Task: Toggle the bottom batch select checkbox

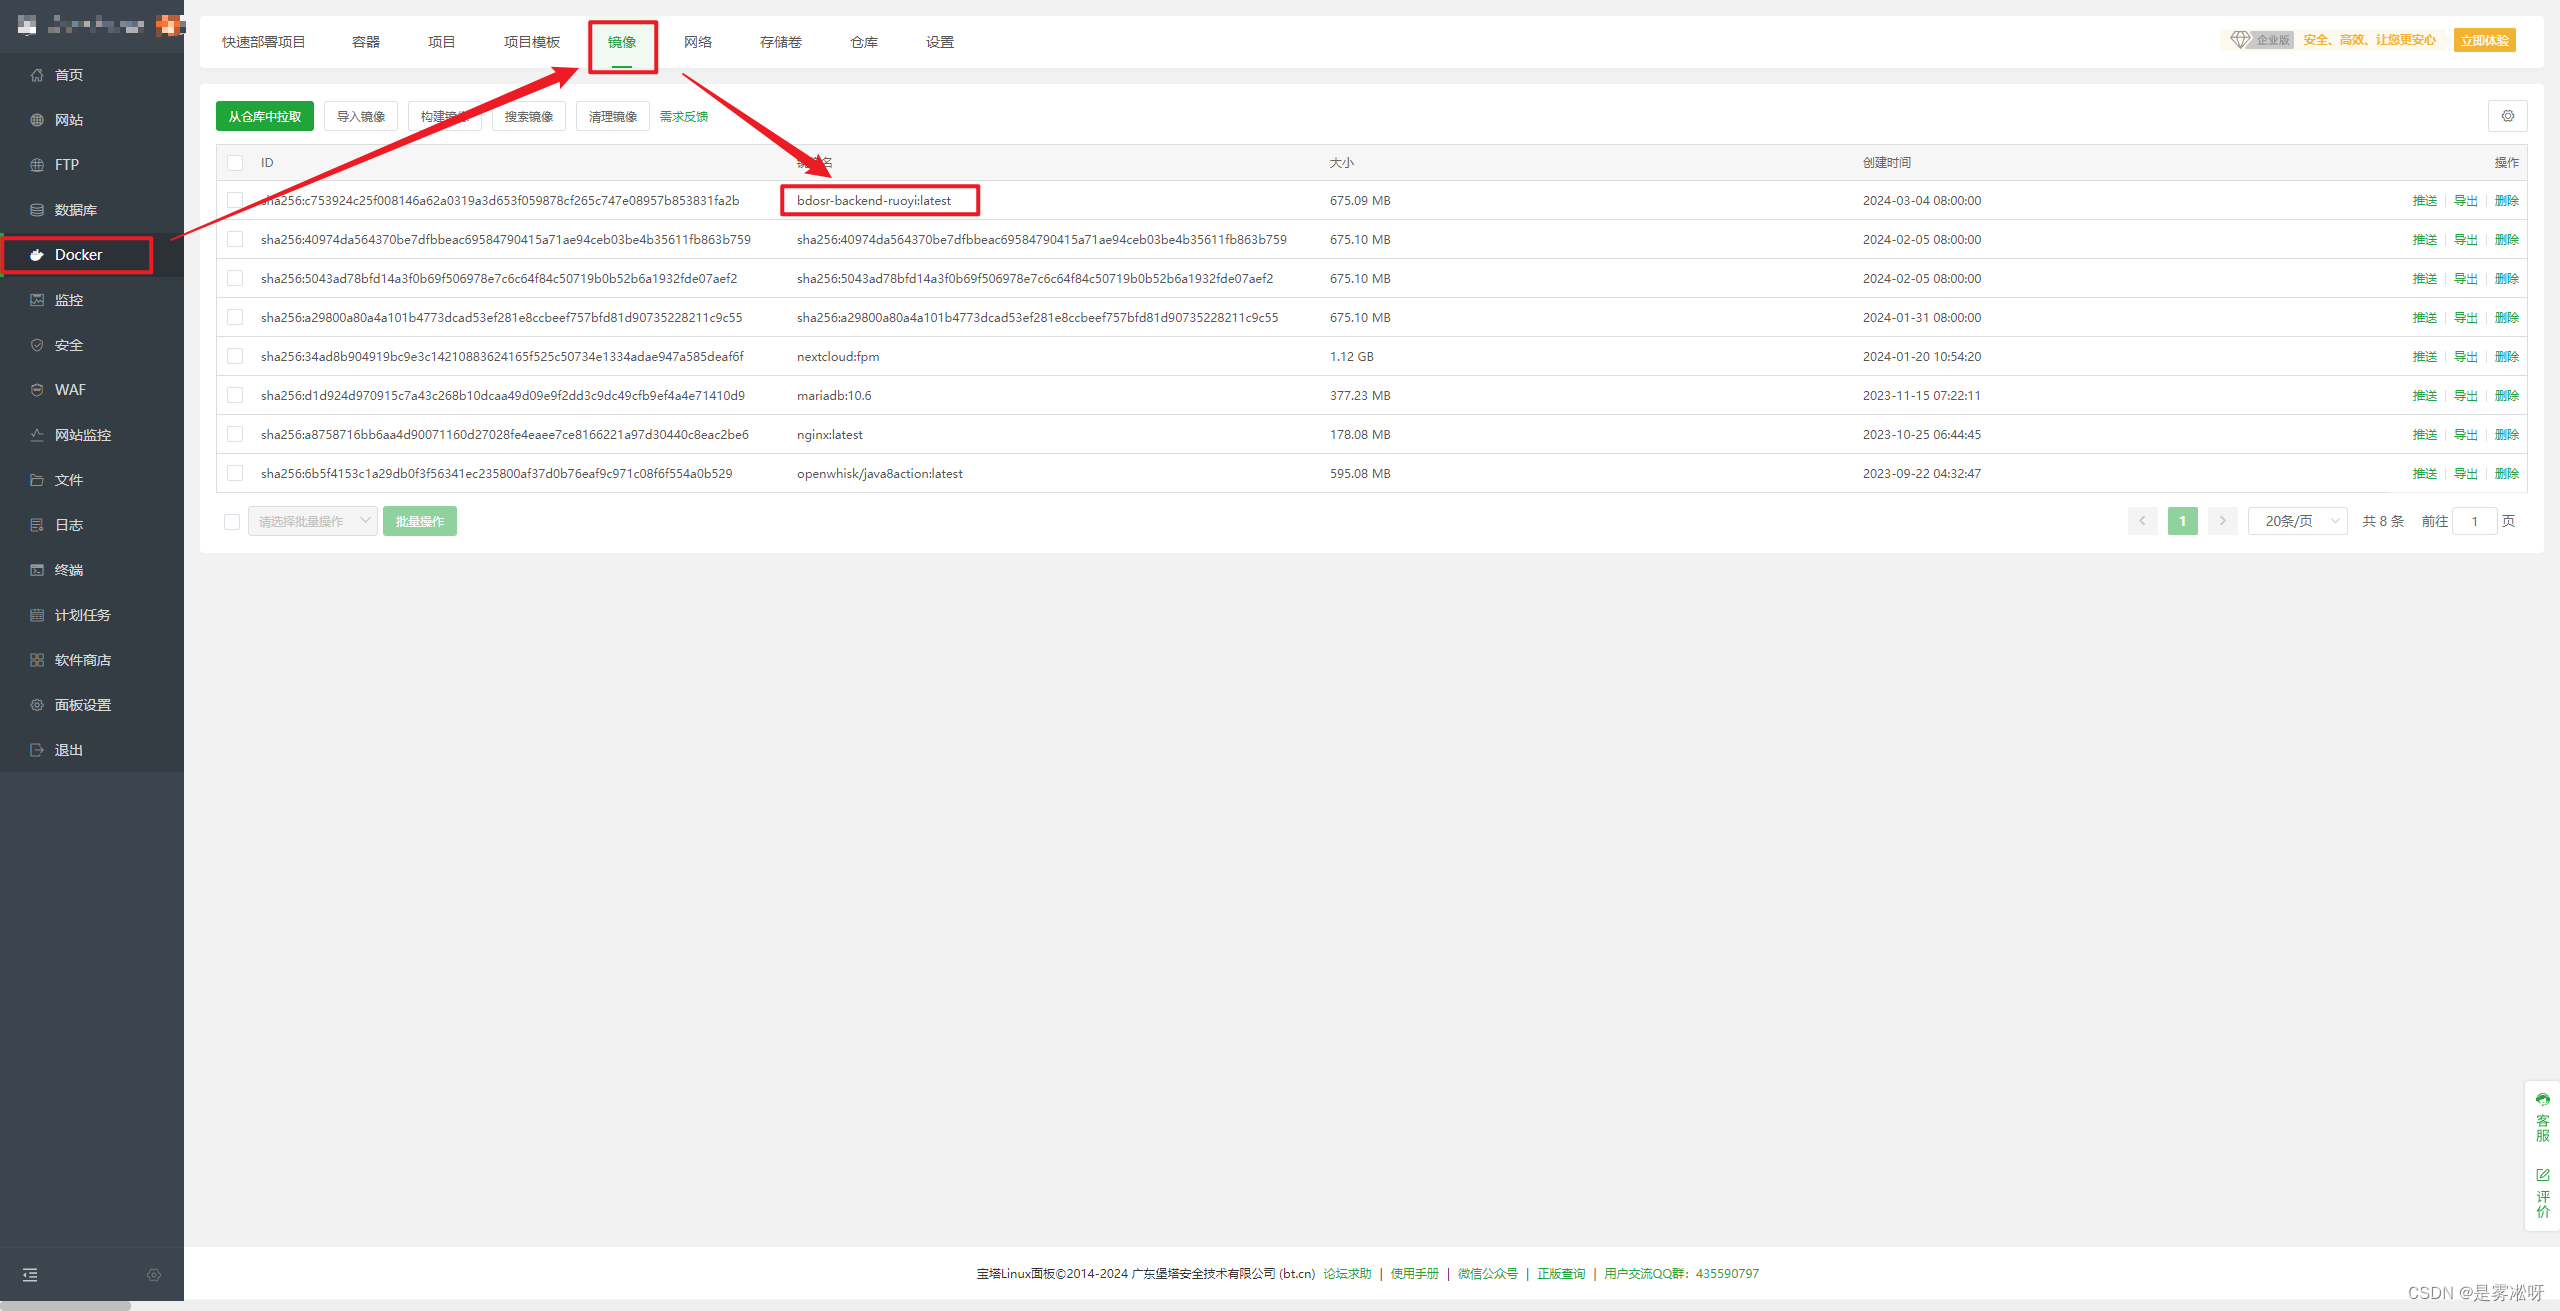Action: (232, 522)
